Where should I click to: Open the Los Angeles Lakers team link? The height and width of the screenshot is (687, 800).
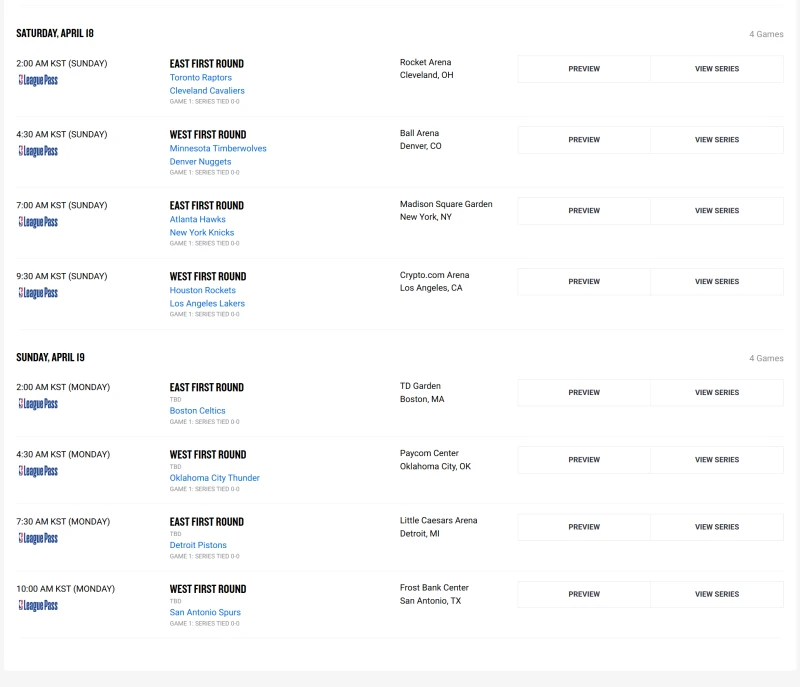[x=207, y=303]
